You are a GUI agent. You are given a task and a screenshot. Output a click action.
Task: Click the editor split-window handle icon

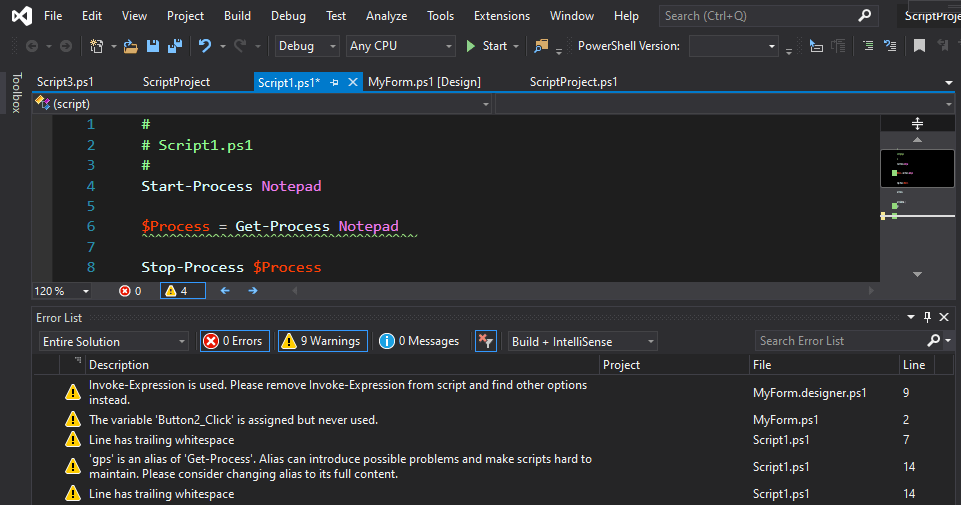point(917,123)
